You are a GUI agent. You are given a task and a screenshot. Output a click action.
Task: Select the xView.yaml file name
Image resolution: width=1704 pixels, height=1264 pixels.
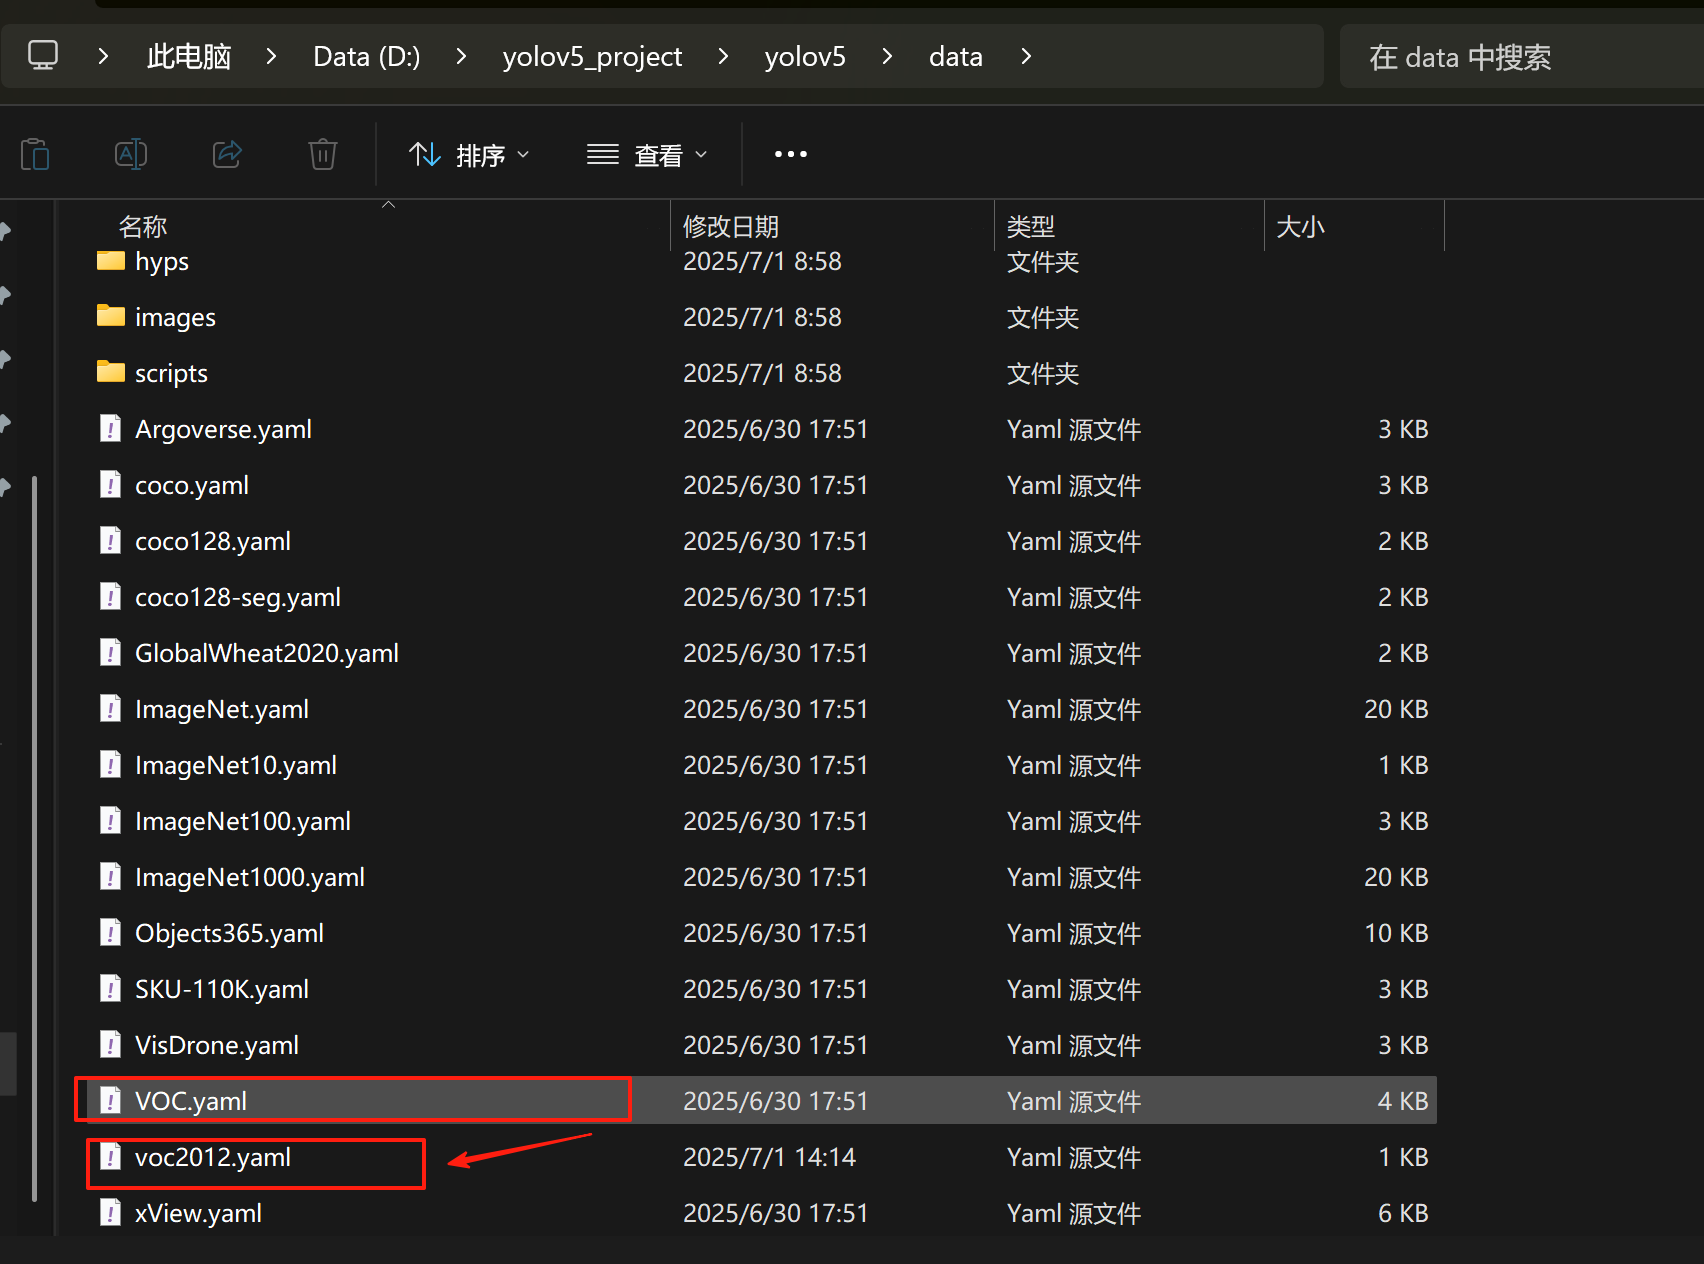pos(198,1213)
